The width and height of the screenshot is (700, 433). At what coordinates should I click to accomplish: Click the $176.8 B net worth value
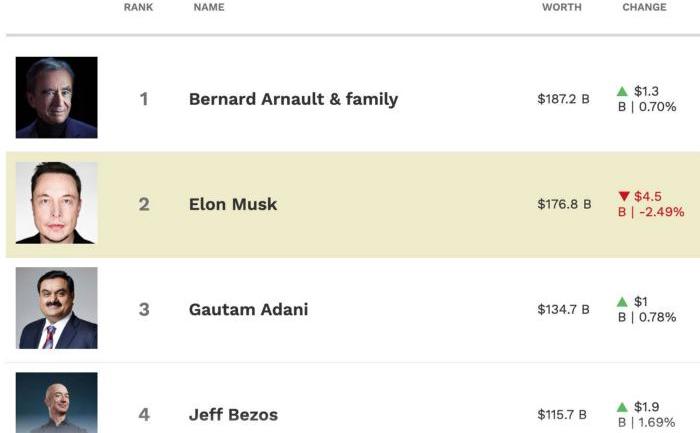[563, 204]
